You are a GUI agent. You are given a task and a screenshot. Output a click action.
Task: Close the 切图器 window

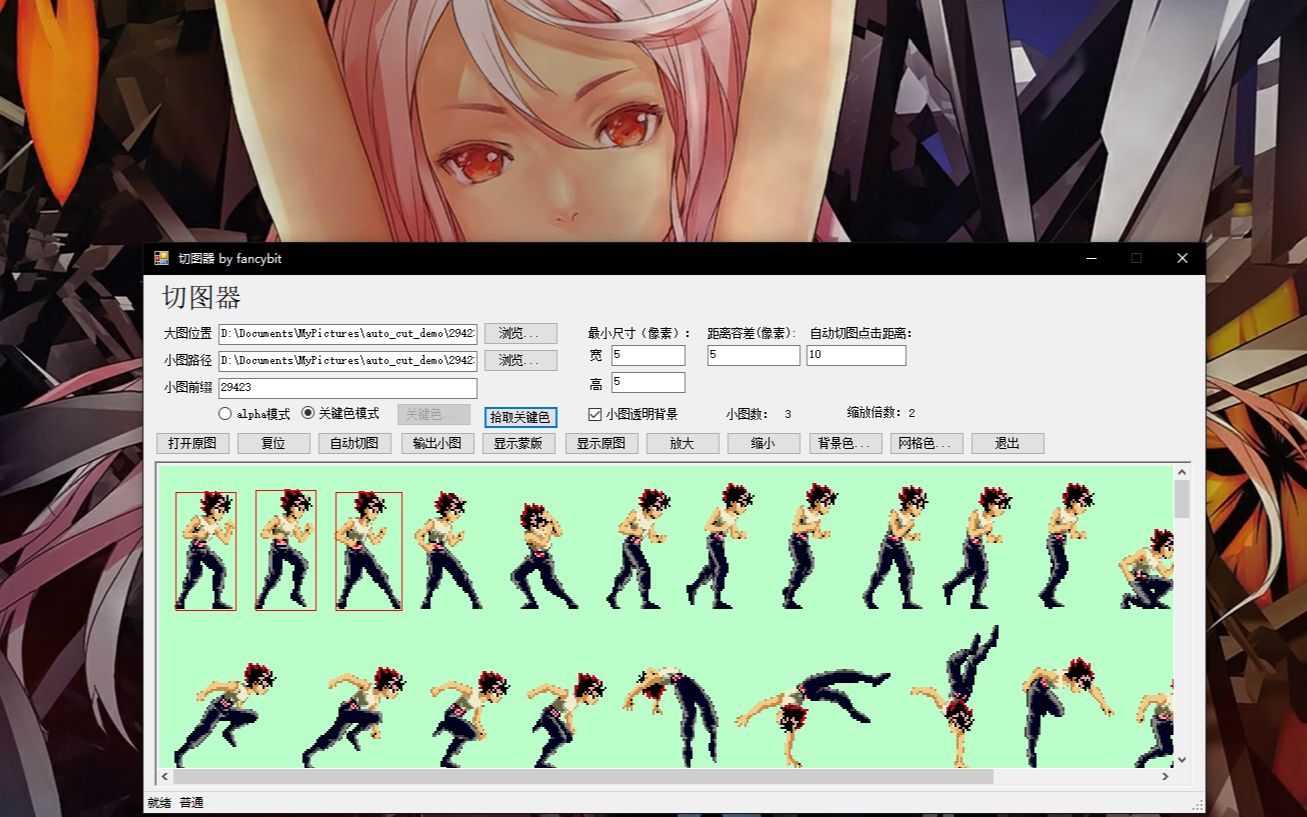[1182, 258]
